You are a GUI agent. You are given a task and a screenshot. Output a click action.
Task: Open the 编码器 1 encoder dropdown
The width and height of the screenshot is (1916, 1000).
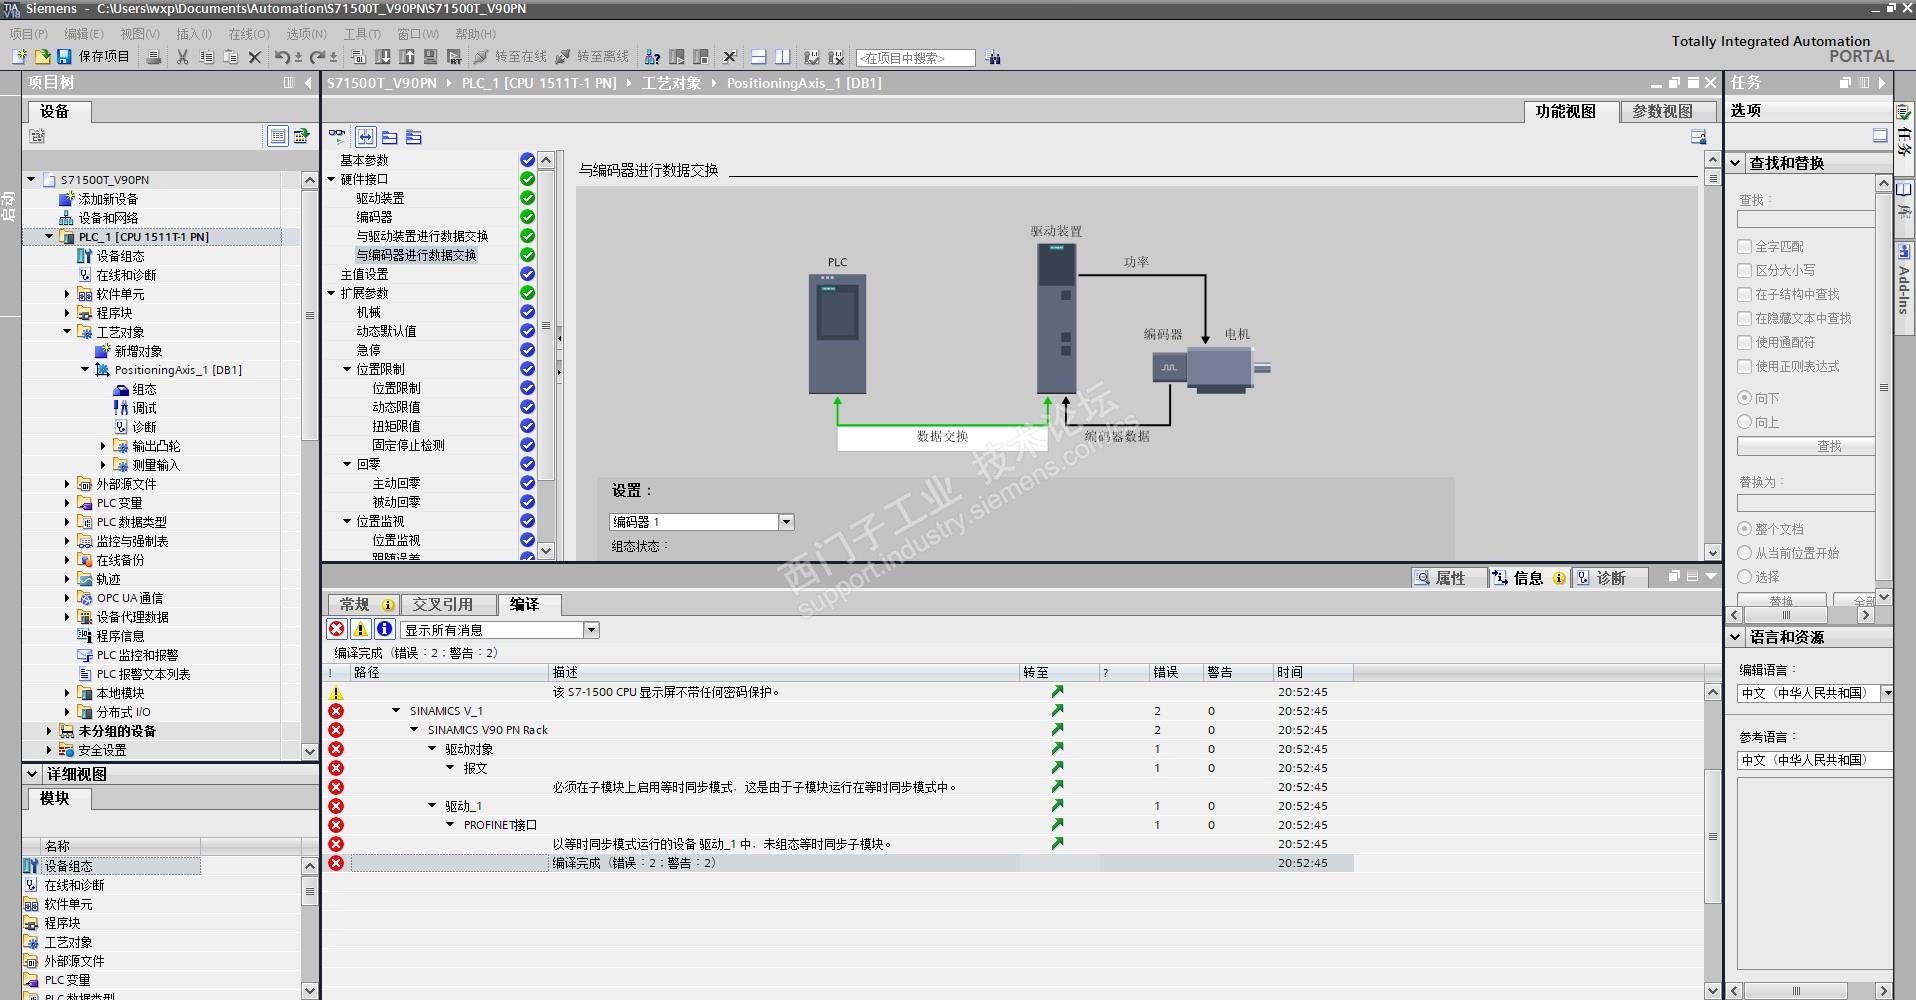(786, 522)
